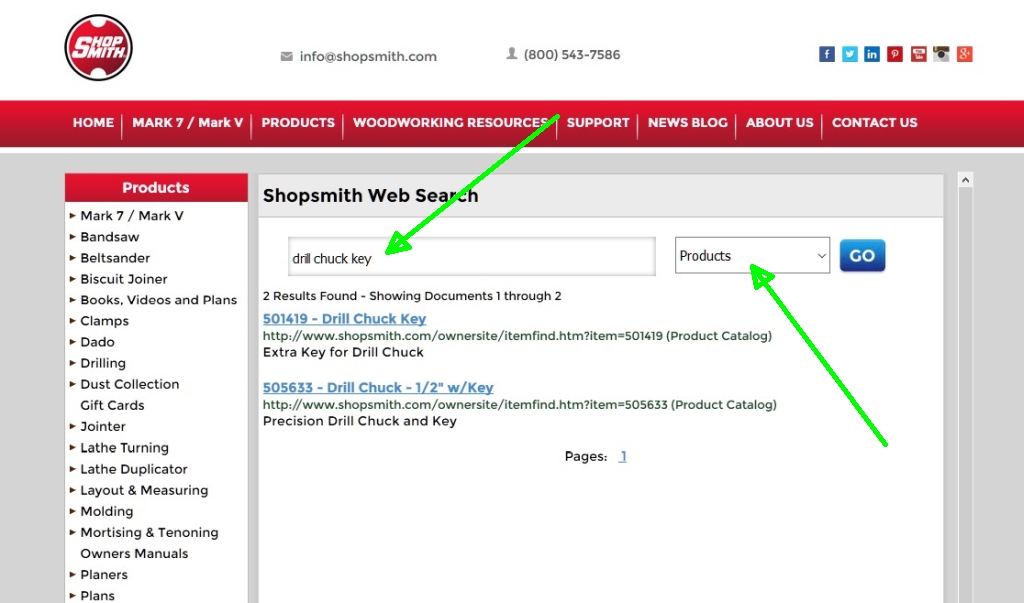Open ABOUT US in navigation bar
This screenshot has width=1024, height=603.
click(x=780, y=123)
